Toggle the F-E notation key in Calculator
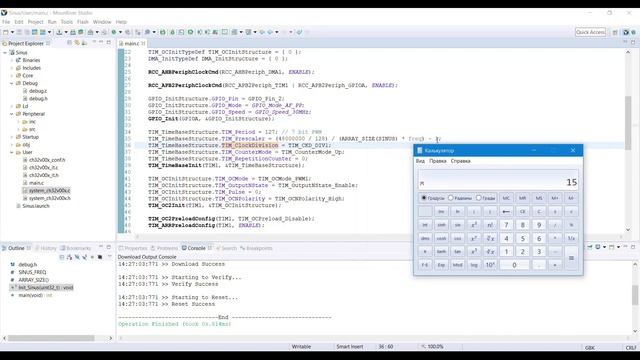The height and width of the screenshot is (360, 640). (425, 265)
